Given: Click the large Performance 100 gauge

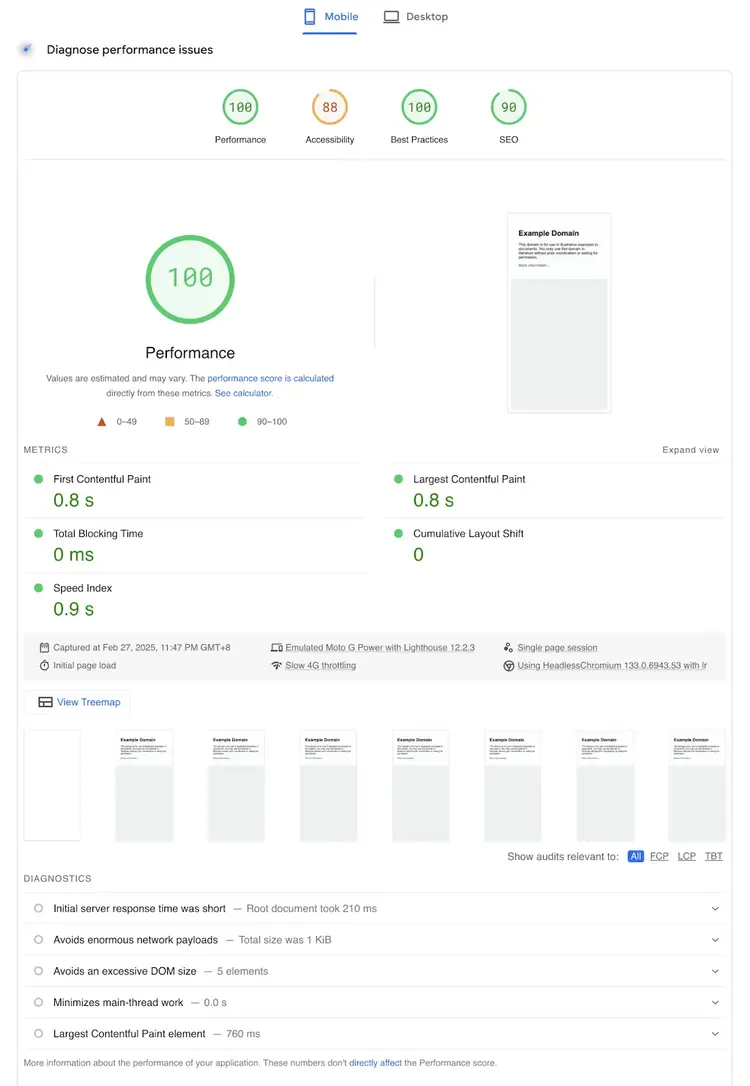Looking at the screenshot, I should [x=190, y=279].
